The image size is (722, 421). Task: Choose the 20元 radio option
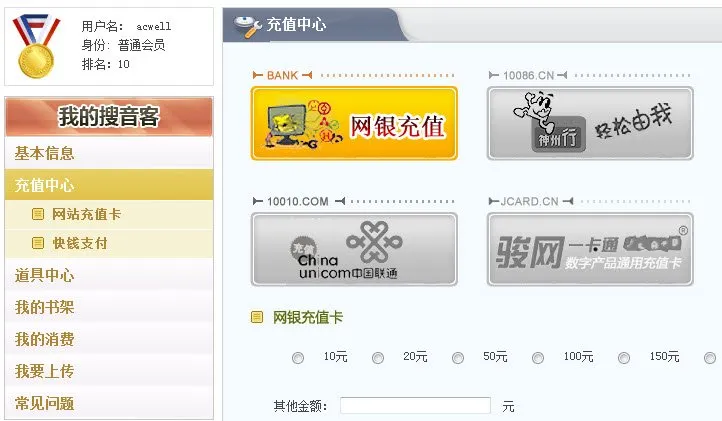coord(378,358)
